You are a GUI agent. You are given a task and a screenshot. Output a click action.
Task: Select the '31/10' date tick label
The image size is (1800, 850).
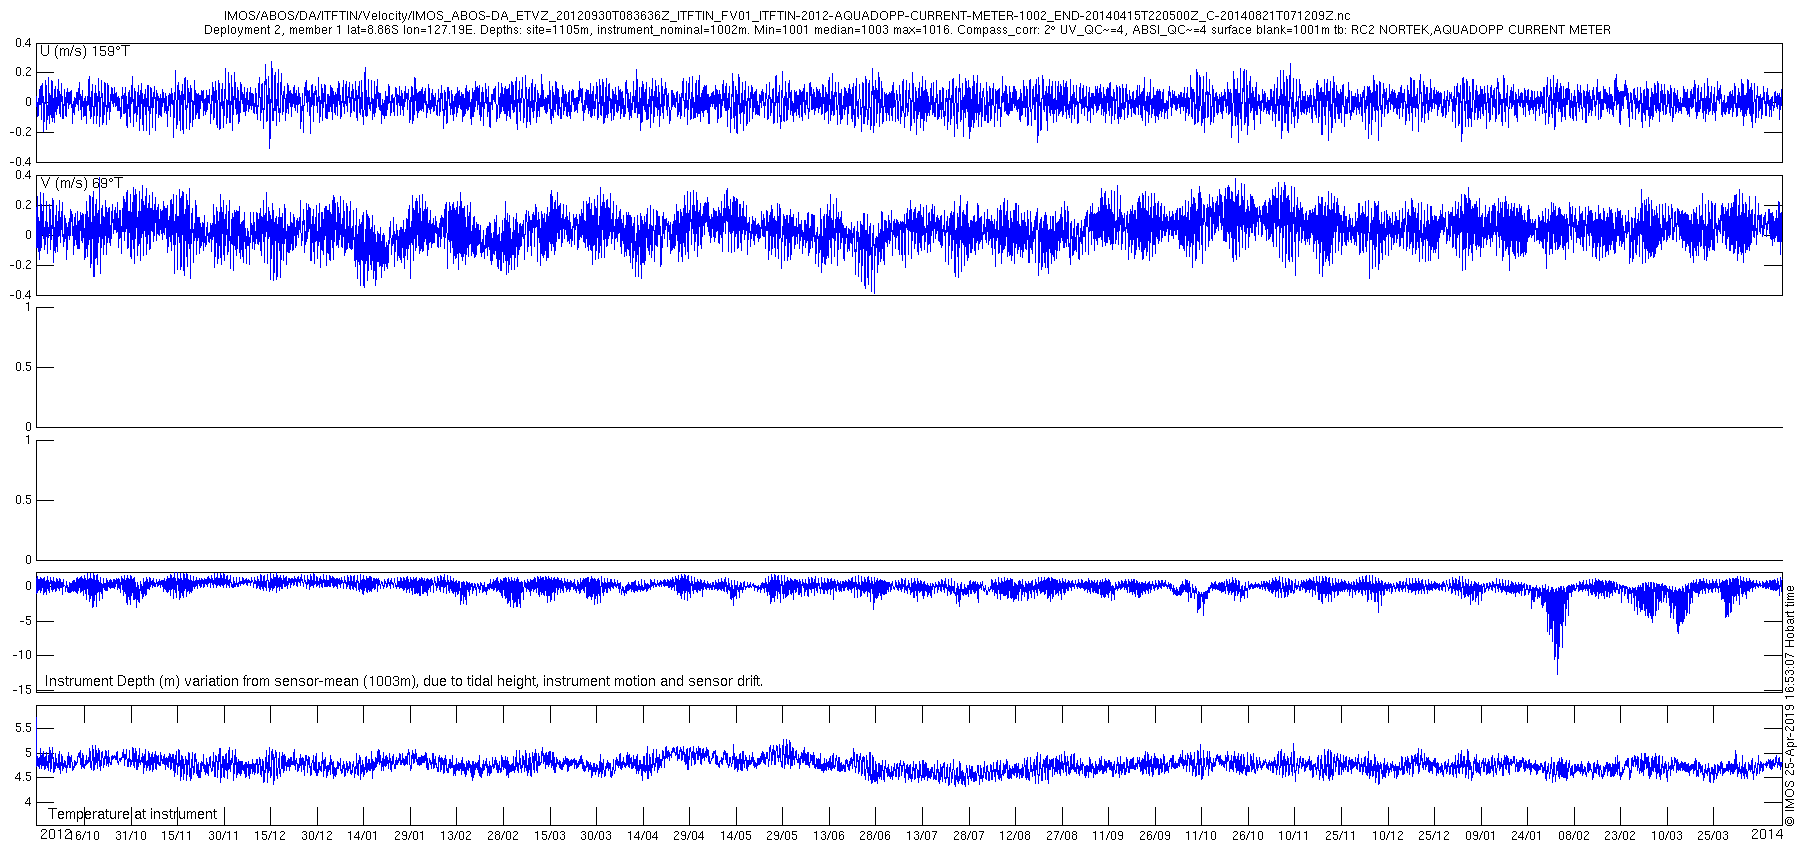[x=131, y=836]
